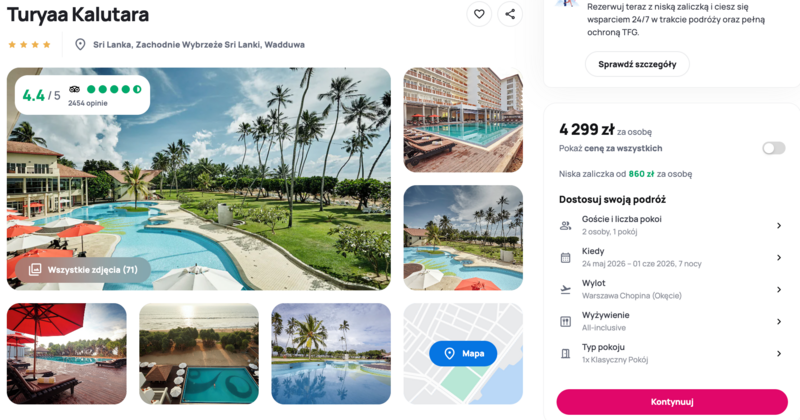
Task: Click the airplane departure icon
Action: (x=565, y=290)
